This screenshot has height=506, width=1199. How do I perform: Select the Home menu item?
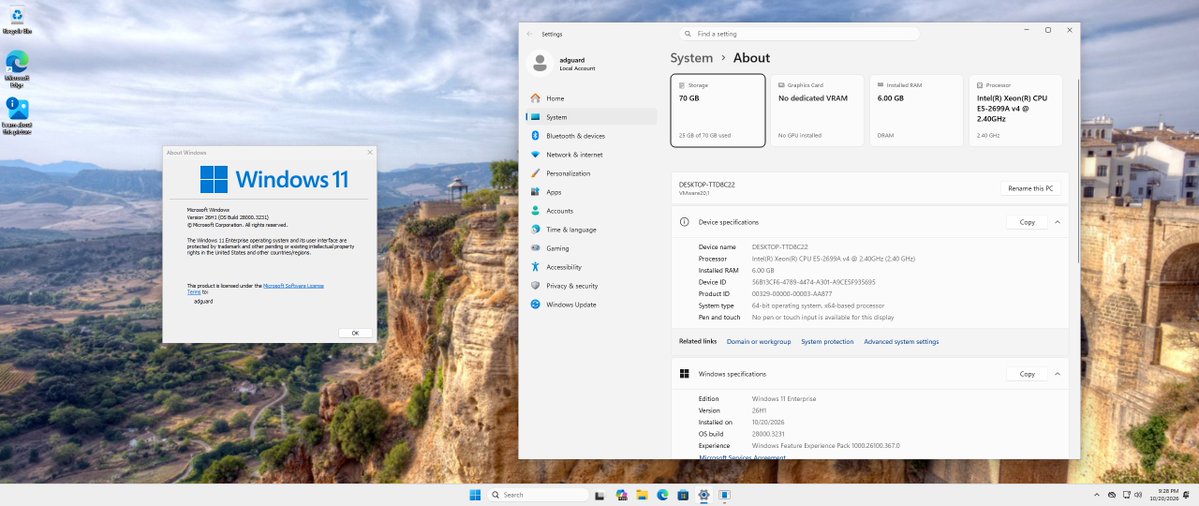tap(591, 98)
